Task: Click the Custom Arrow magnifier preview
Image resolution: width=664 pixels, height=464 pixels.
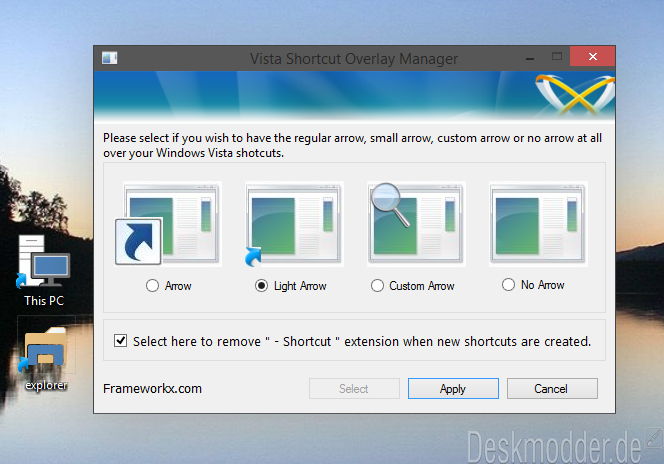Action: (415, 224)
